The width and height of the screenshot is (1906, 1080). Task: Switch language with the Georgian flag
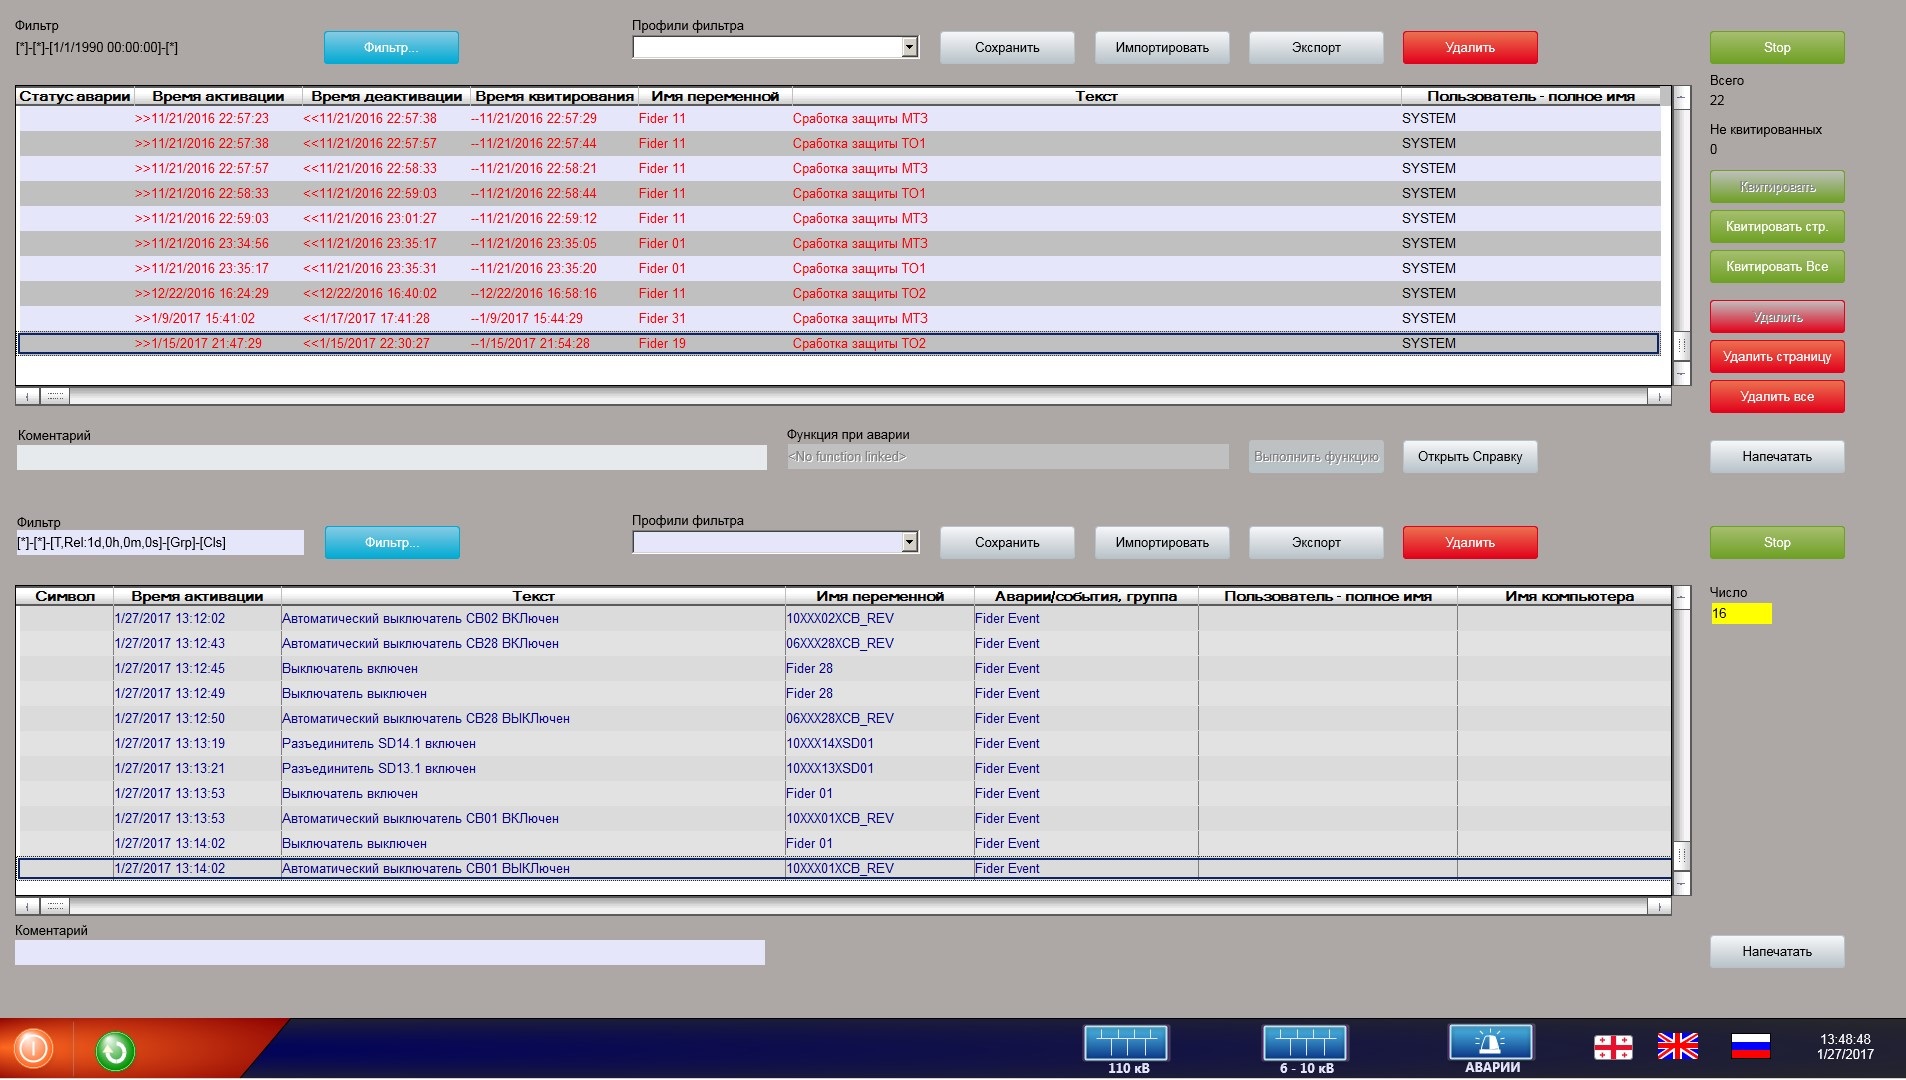pos(1612,1047)
